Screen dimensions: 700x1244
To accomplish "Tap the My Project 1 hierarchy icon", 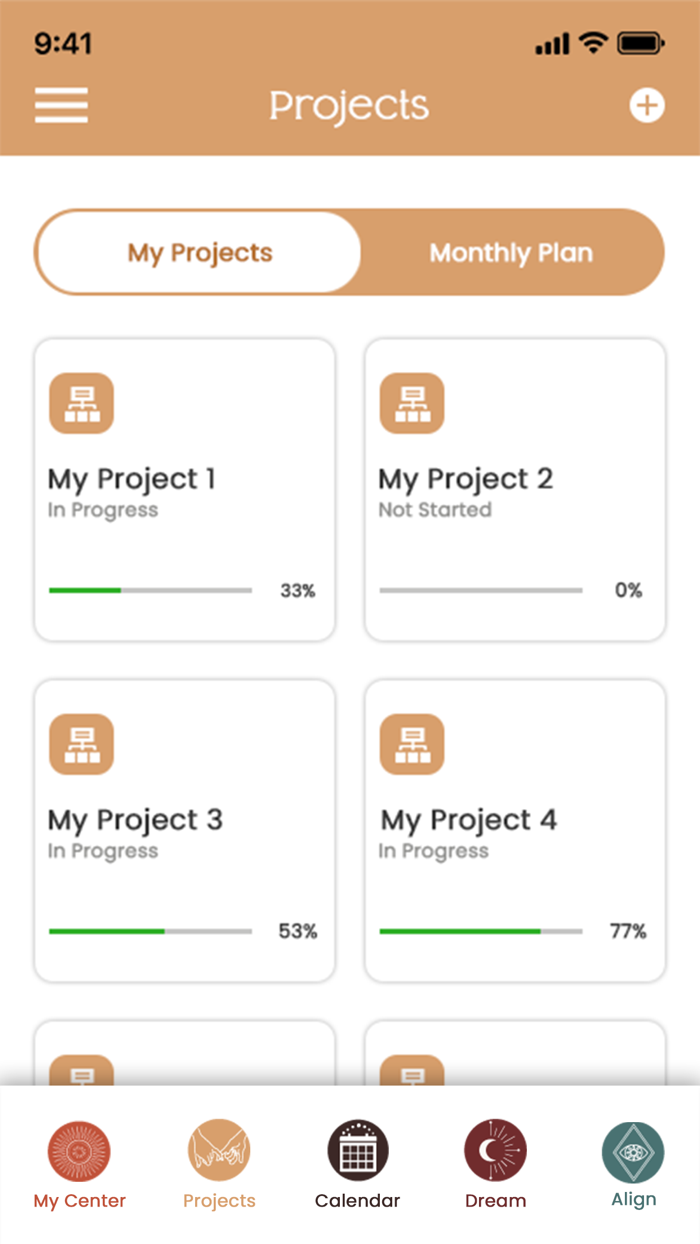I will [x=81, y=403].
